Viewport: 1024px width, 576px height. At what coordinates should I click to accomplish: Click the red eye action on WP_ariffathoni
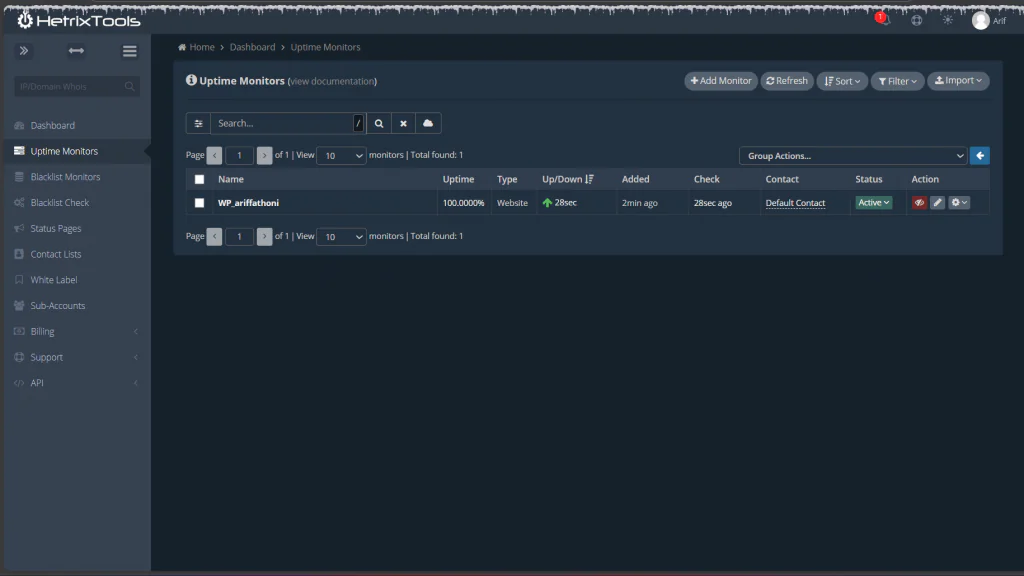click(920, 203)
